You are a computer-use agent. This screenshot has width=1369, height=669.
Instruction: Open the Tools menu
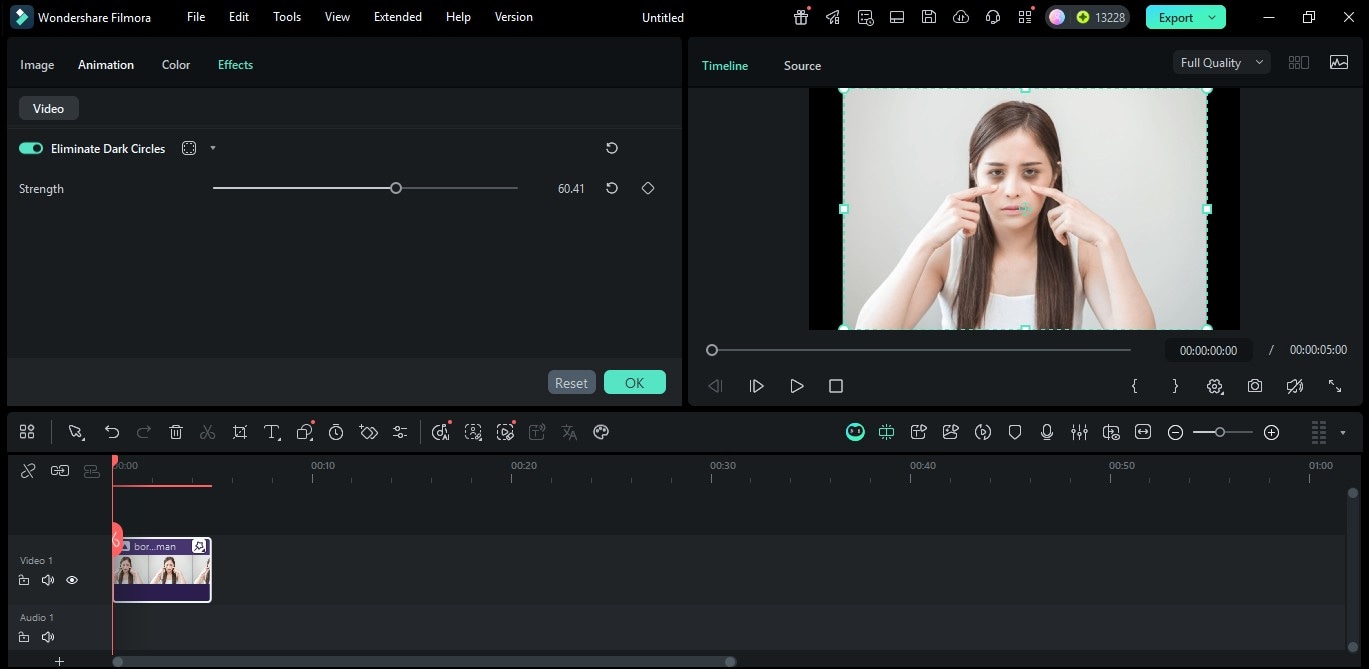[x=287, y=16]
